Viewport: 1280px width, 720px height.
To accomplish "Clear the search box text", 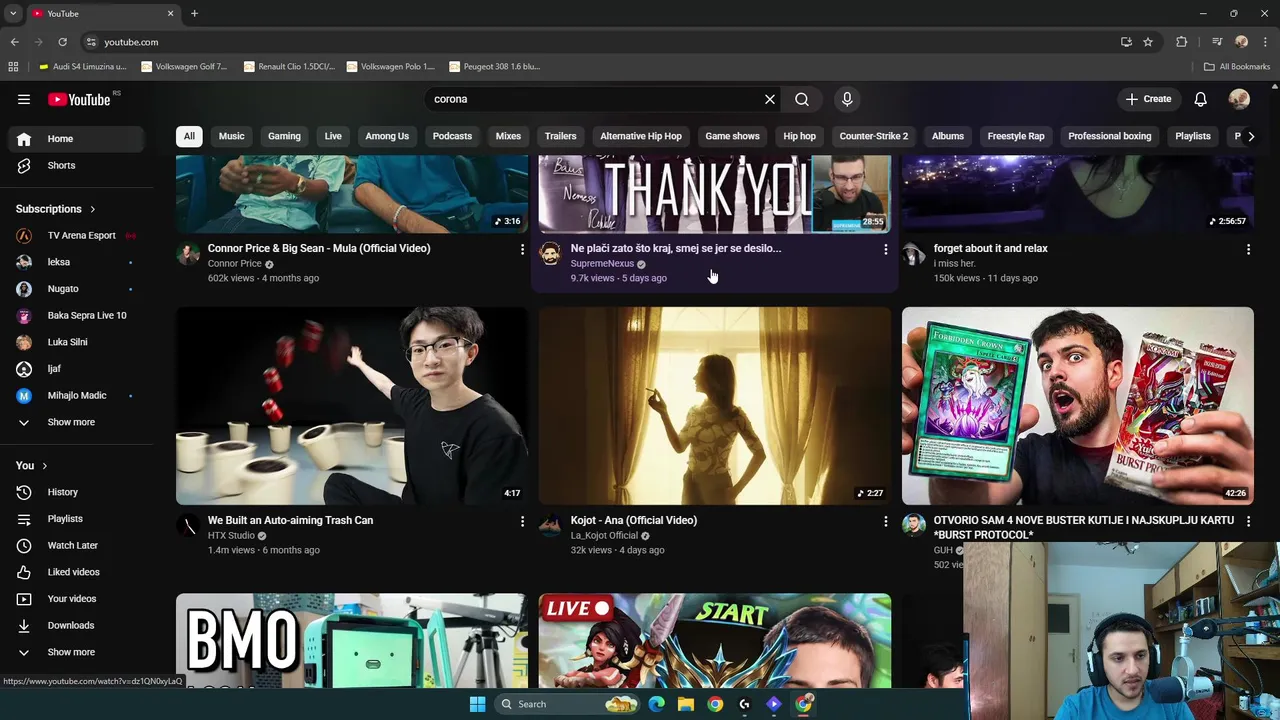I will click(770, 99).
